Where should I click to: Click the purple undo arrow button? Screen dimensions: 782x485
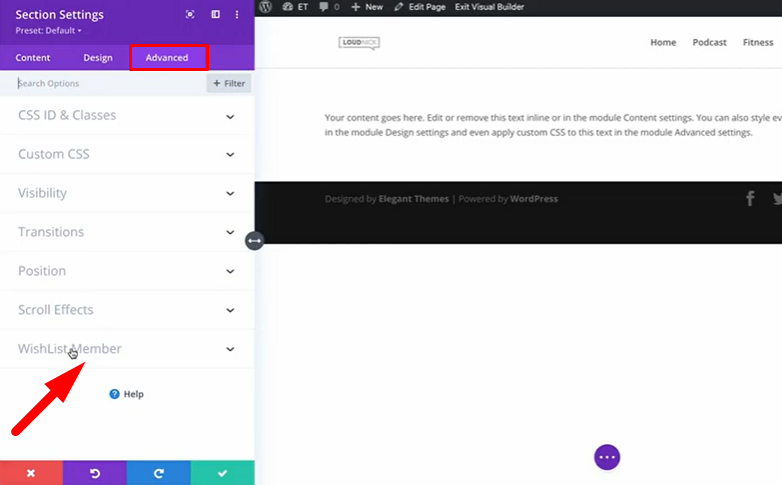pyautogui.click(x=95, y=473)
